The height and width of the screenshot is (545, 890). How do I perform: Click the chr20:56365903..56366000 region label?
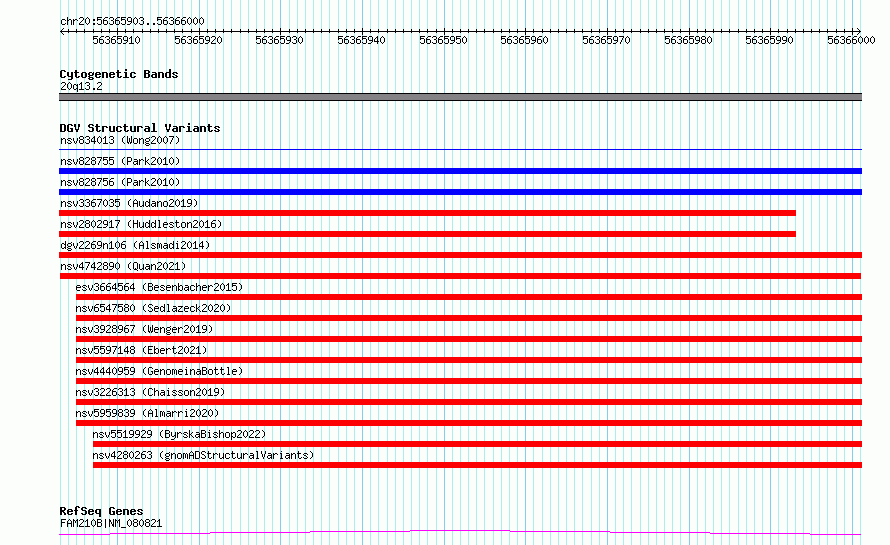132,21
